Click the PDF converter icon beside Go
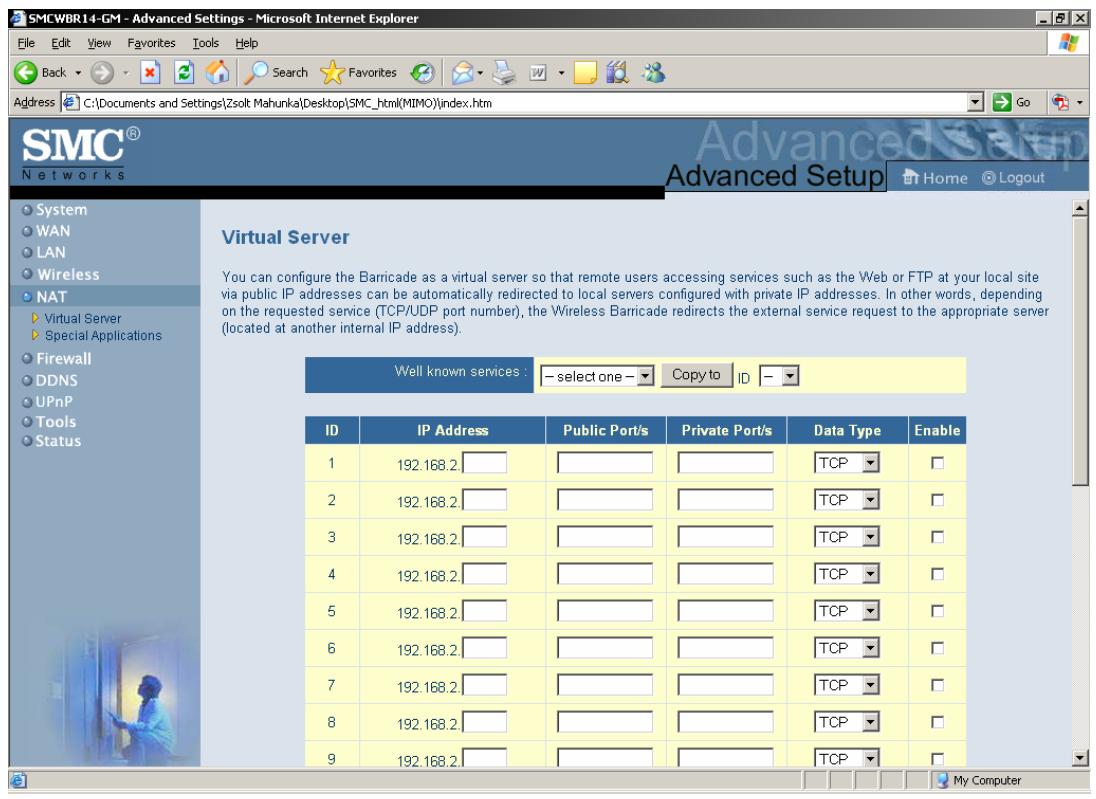This screenshot has height=799, width=1096. click(x=1060, y=103)
